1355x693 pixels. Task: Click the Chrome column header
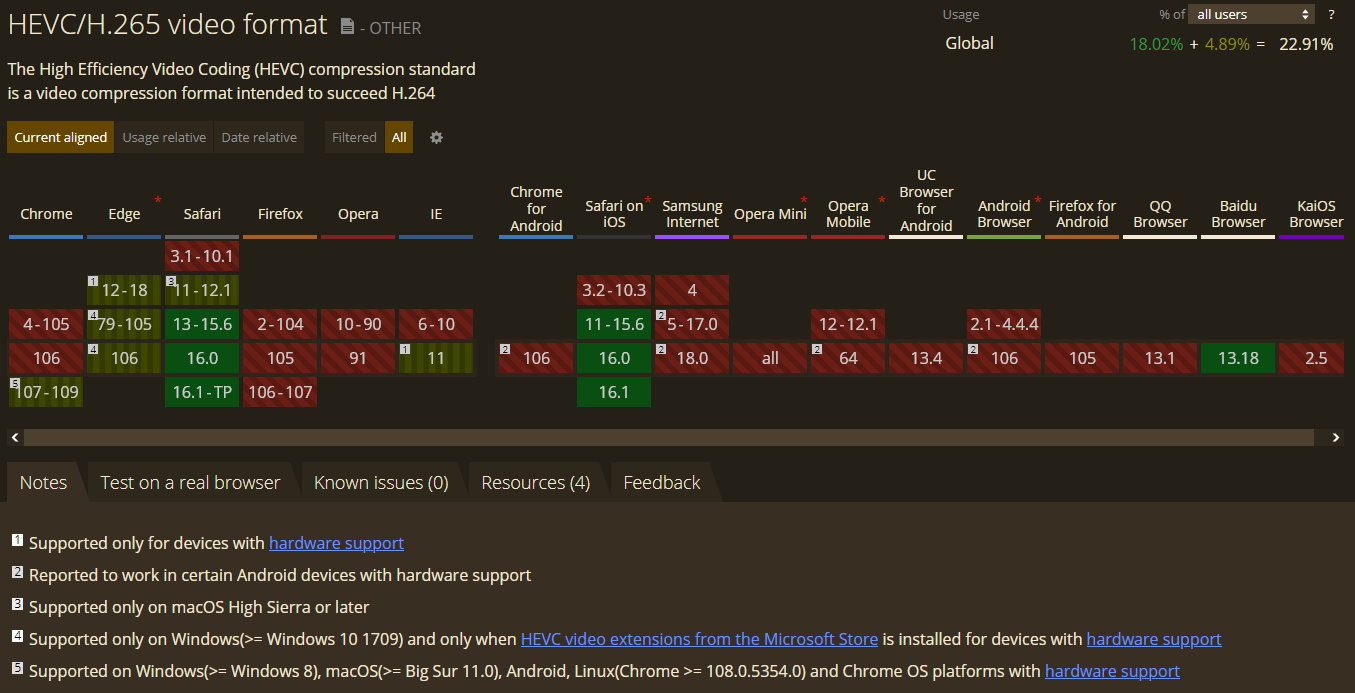tap(46, 214)
